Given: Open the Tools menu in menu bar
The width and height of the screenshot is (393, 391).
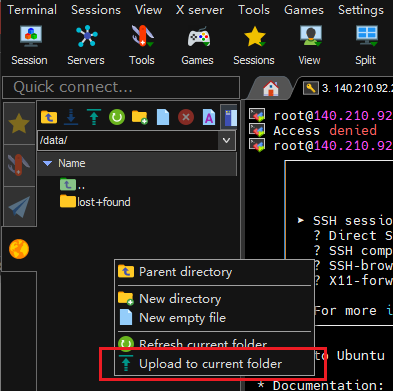Looking at the screenshot, I should tap(254, 10).
